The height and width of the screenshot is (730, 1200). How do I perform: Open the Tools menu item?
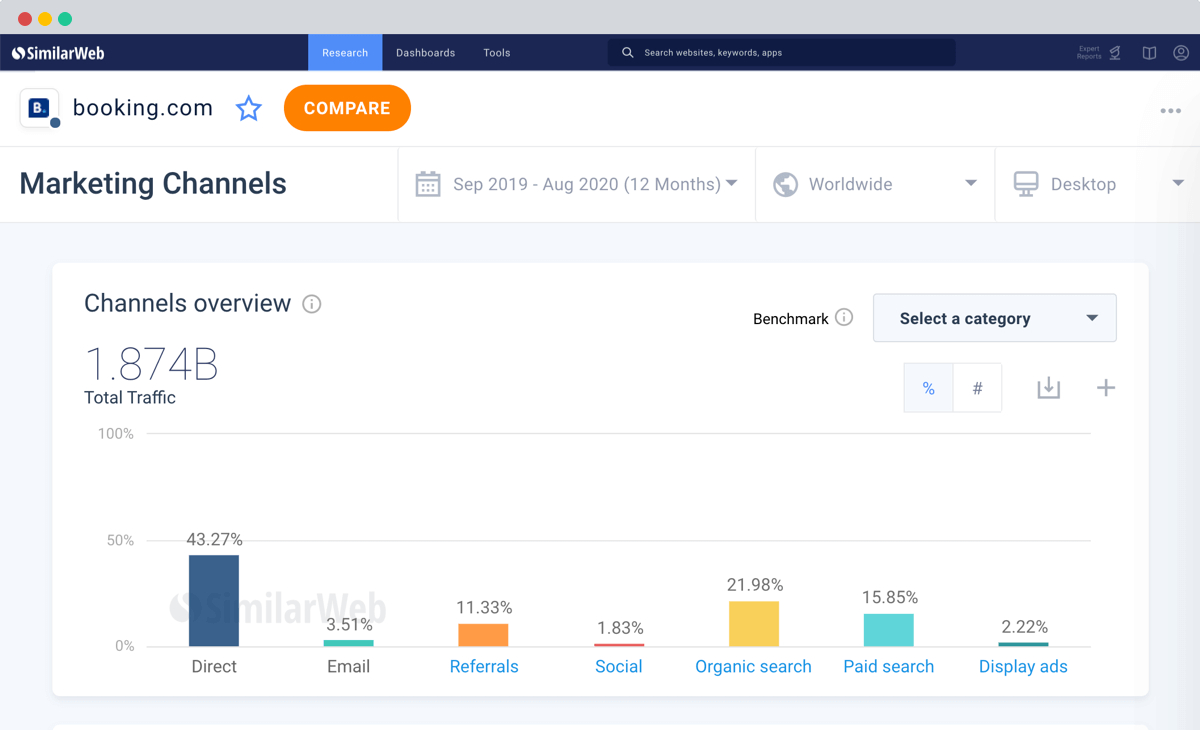pos(497,53)
